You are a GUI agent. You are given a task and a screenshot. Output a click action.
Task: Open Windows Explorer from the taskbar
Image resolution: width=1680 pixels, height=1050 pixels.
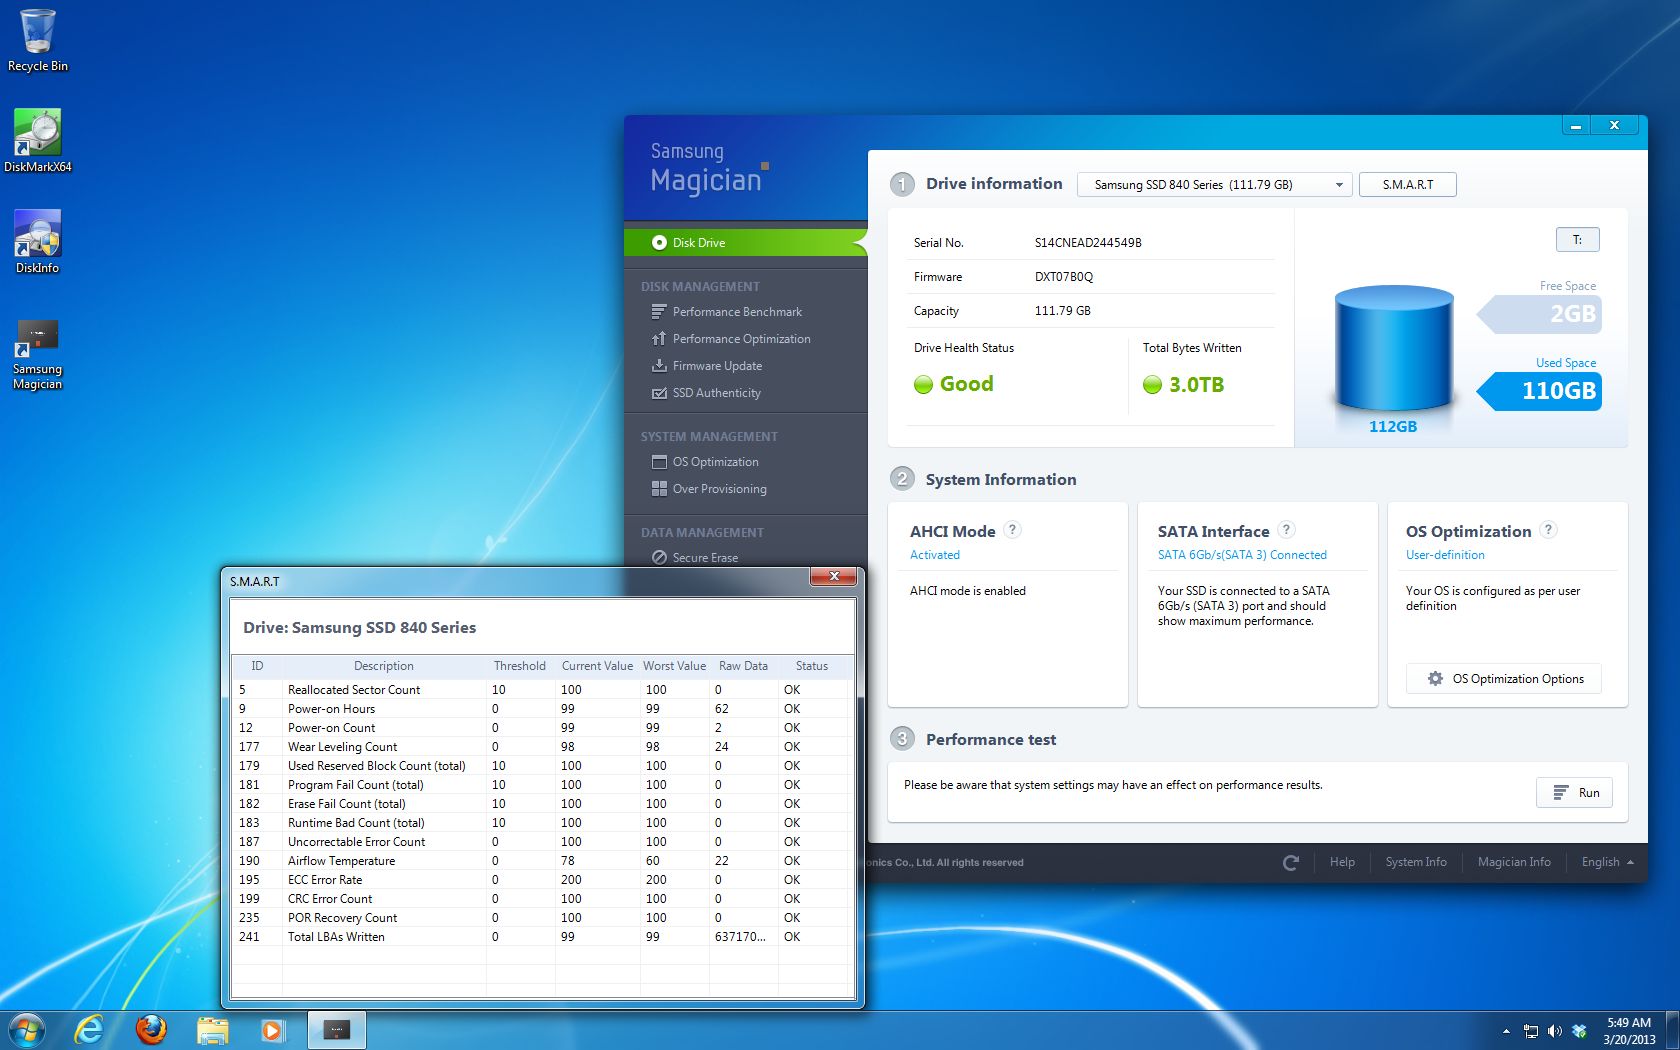[x=212, y=1029]
